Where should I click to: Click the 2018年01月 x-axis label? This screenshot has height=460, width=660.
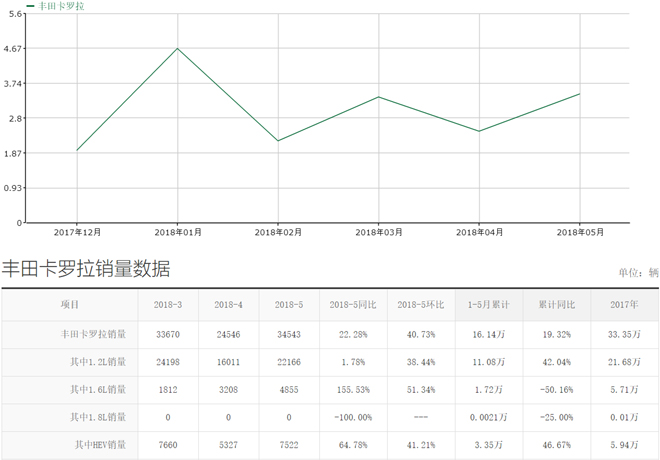click(x=178, y=232)
